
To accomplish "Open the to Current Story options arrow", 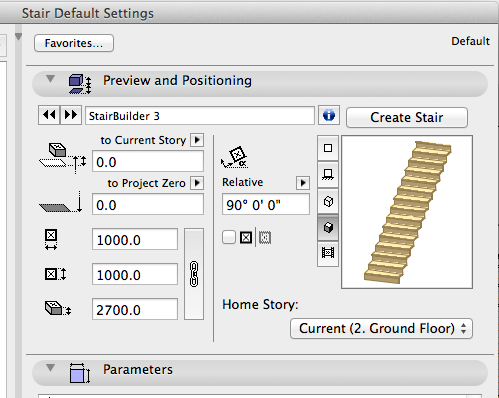I will 197,140.
